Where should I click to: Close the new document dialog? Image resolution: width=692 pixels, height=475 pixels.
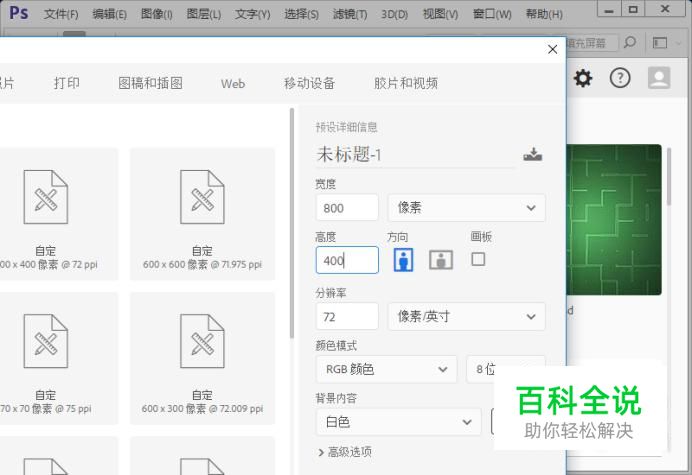tap(553, 49)
